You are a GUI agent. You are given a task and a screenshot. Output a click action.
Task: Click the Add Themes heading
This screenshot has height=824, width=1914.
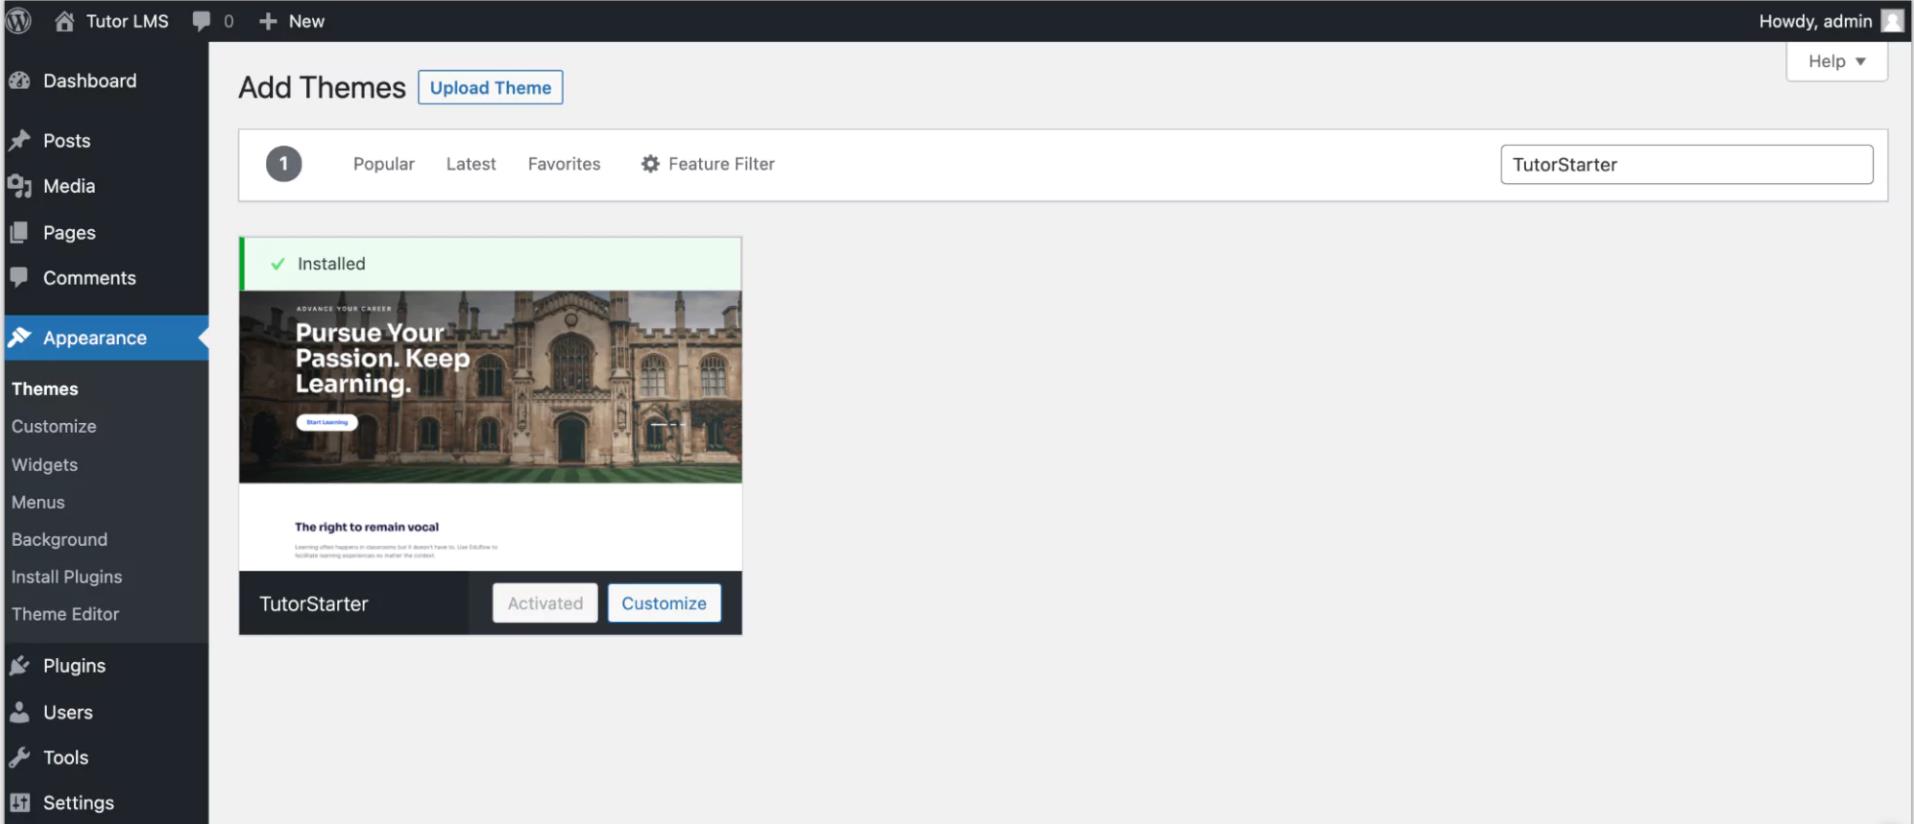(x=322, y=88)
